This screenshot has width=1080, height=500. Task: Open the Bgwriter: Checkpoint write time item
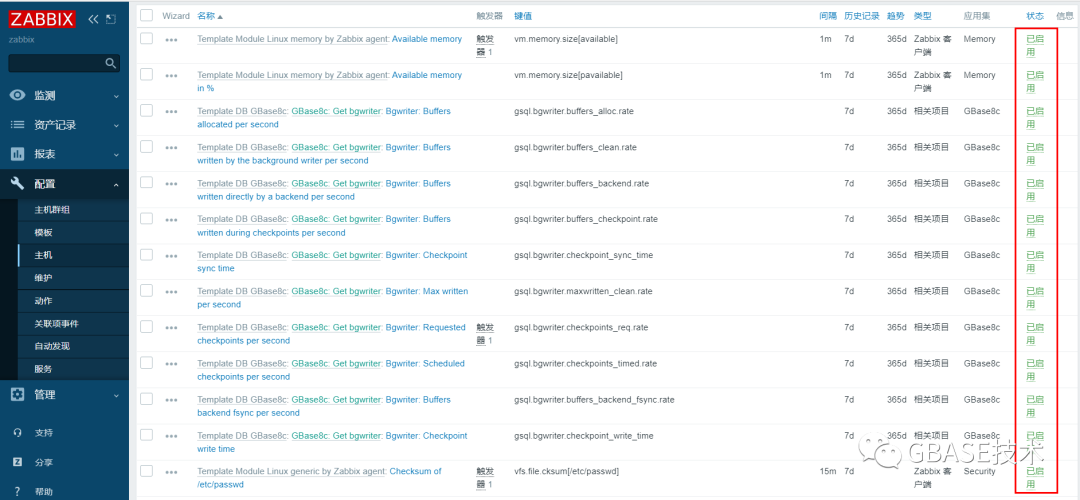click(x=332, y=442)
